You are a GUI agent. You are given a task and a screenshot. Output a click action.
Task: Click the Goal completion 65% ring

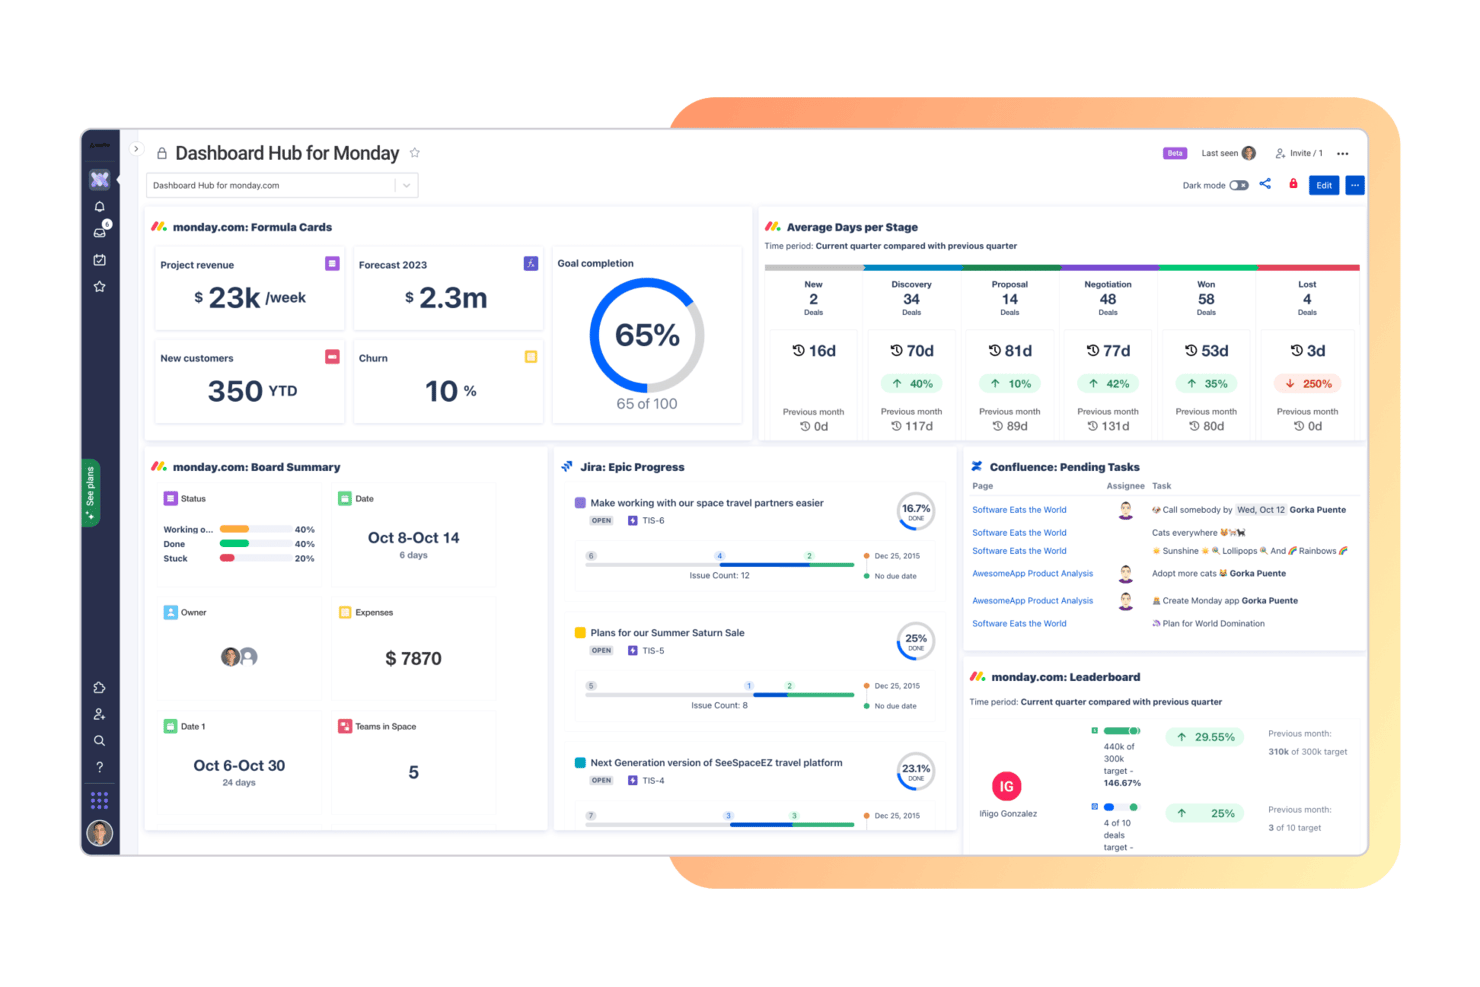(x=647, y=335)
